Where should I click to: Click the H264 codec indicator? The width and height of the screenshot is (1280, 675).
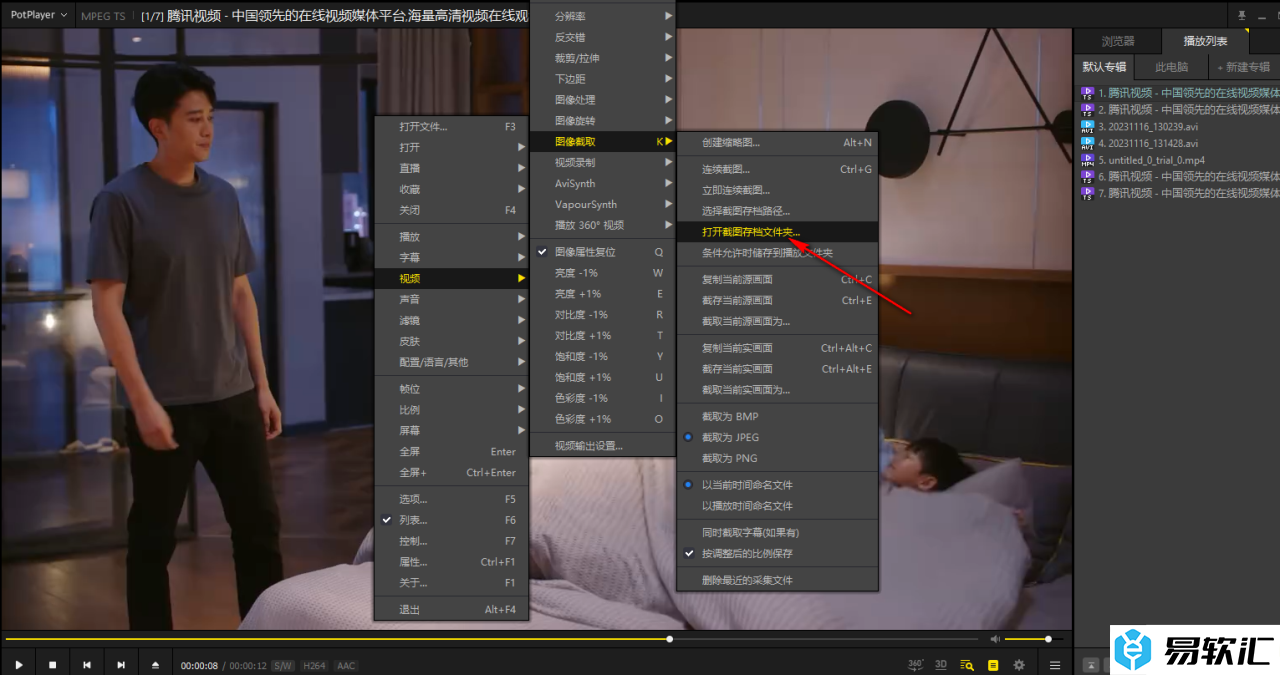(x=314, y=666)
